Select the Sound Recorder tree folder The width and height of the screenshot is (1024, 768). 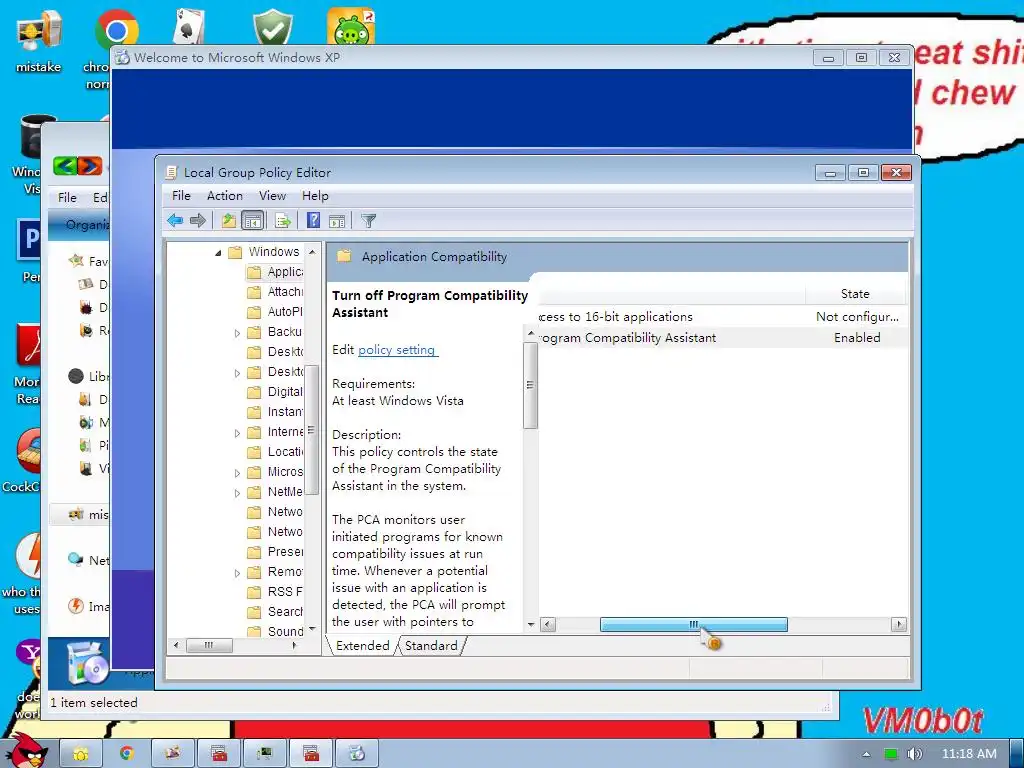tap(275, 632)
